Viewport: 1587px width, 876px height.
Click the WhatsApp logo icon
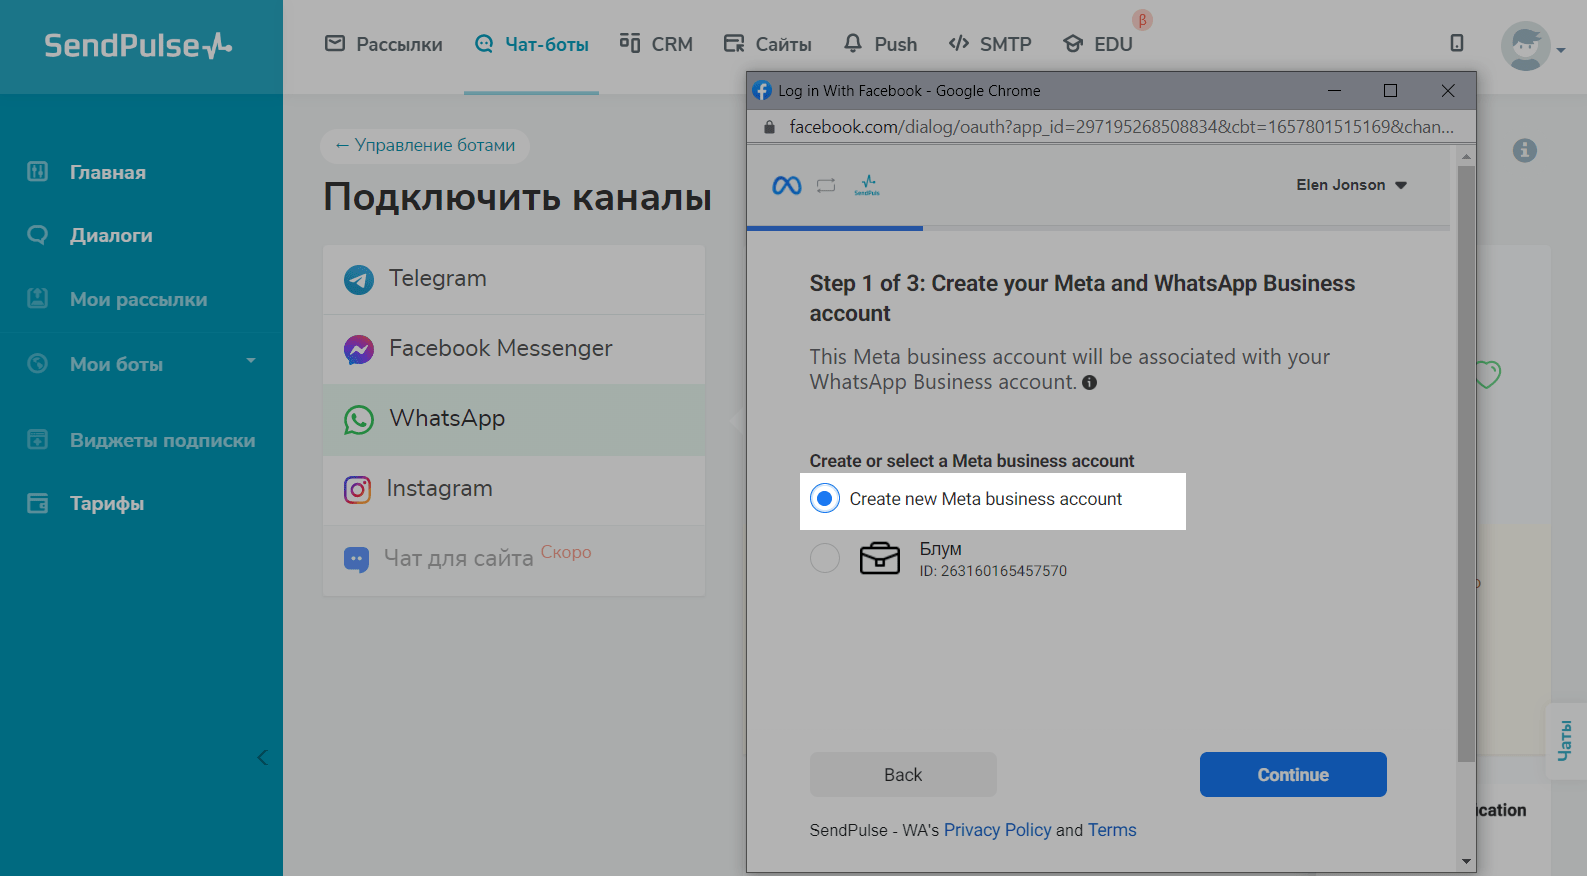(x=359, y=419)
